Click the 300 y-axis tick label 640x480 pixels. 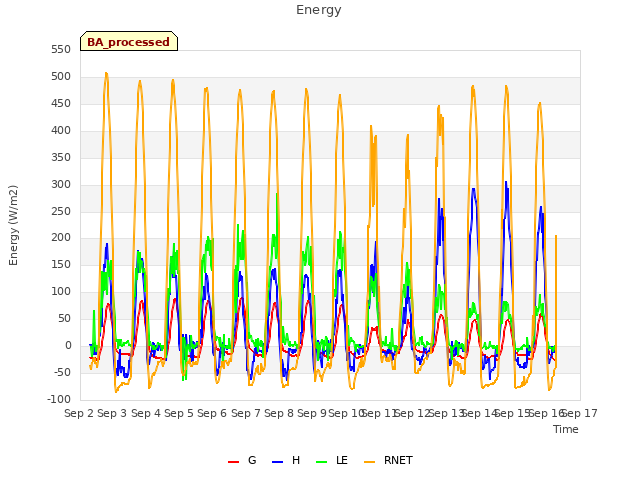tap(61, 184)
